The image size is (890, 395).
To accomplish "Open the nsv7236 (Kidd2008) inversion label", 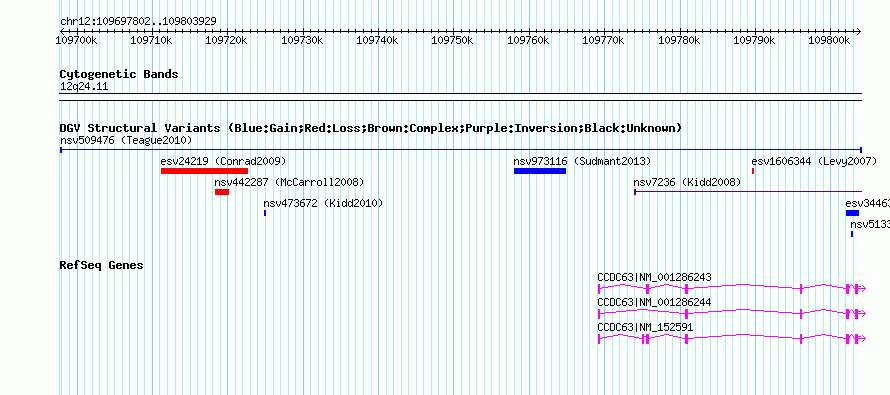I will 687,182.
